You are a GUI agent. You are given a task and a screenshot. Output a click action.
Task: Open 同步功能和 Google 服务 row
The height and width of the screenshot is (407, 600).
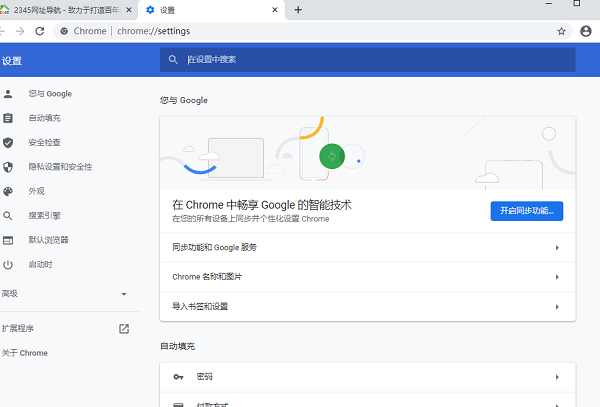[367, 247]
